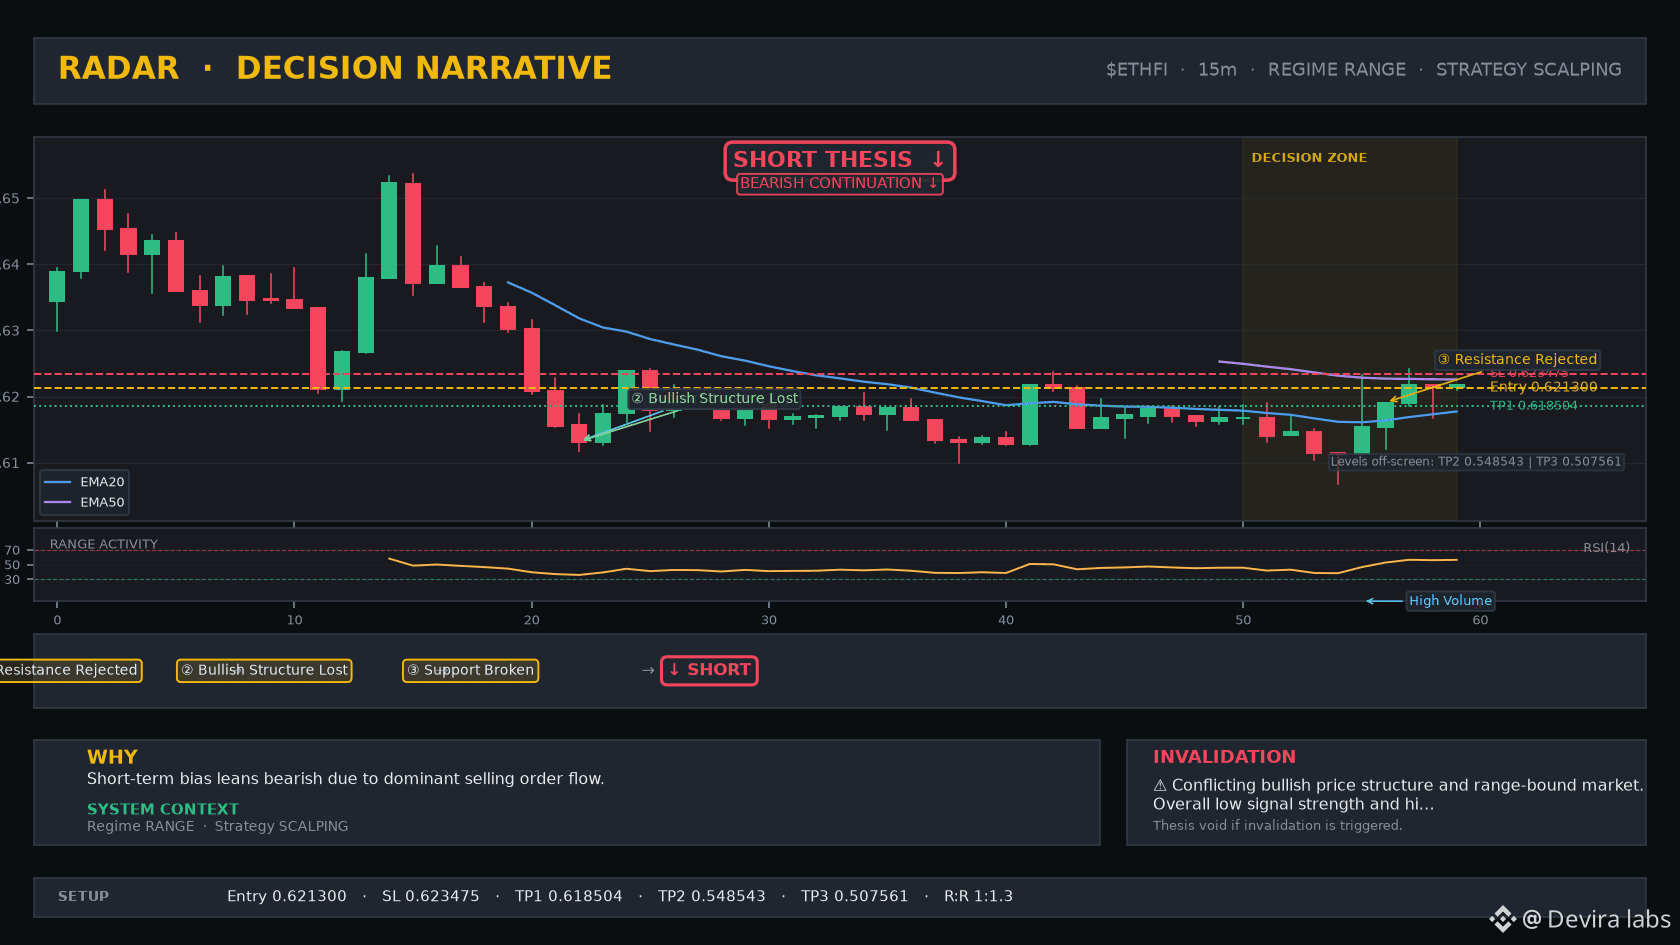Click the Regime RANGE Strategy SCALPING line under System Context
The width and height of the screenshot is (1680, 945).
[x=218, y=826]
